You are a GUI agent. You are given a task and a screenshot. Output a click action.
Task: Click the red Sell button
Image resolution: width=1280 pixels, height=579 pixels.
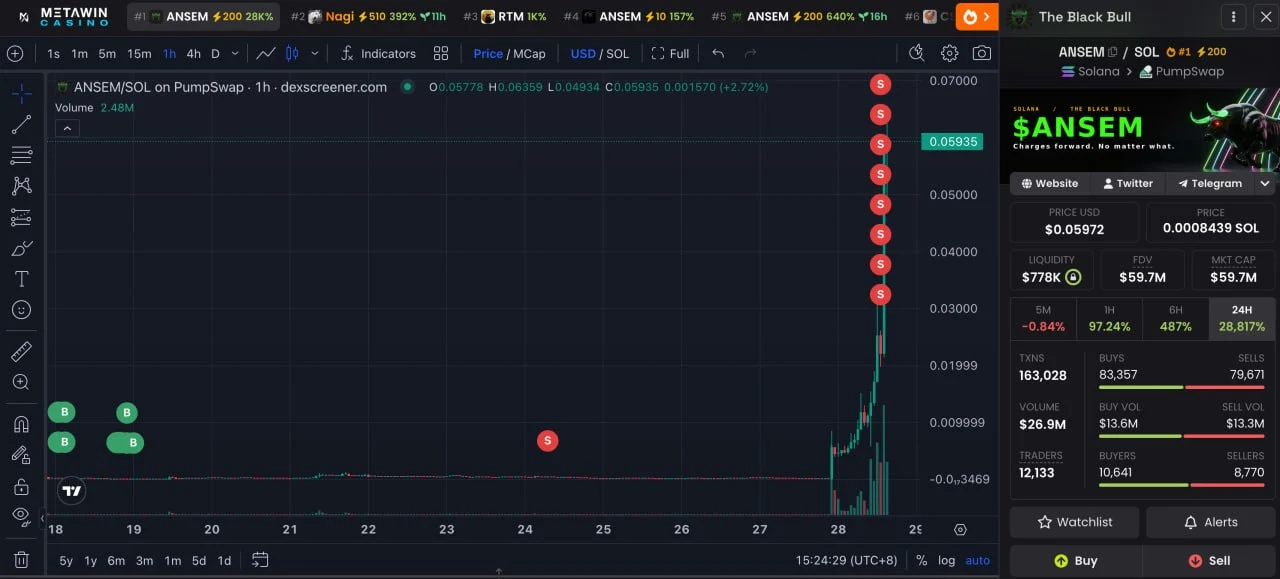click(x=1209, y=561)
